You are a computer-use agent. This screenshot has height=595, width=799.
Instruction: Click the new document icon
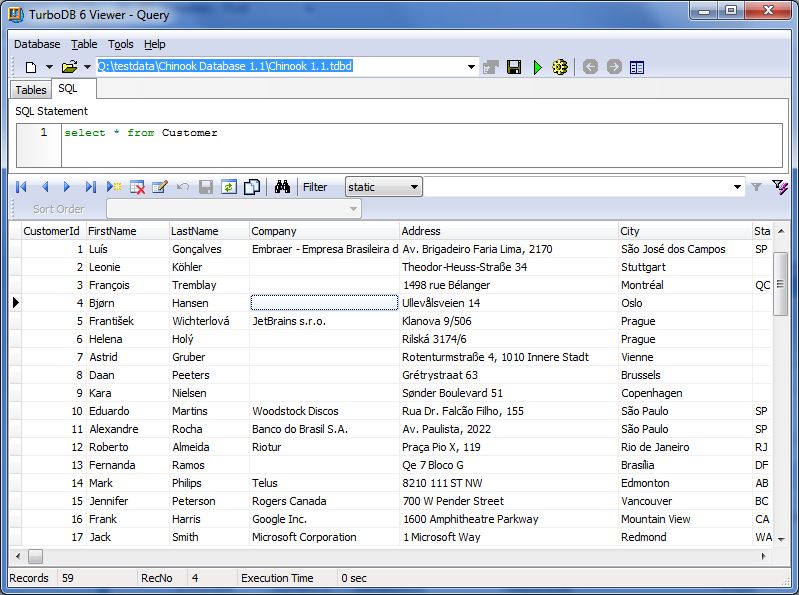coord(30,67)
